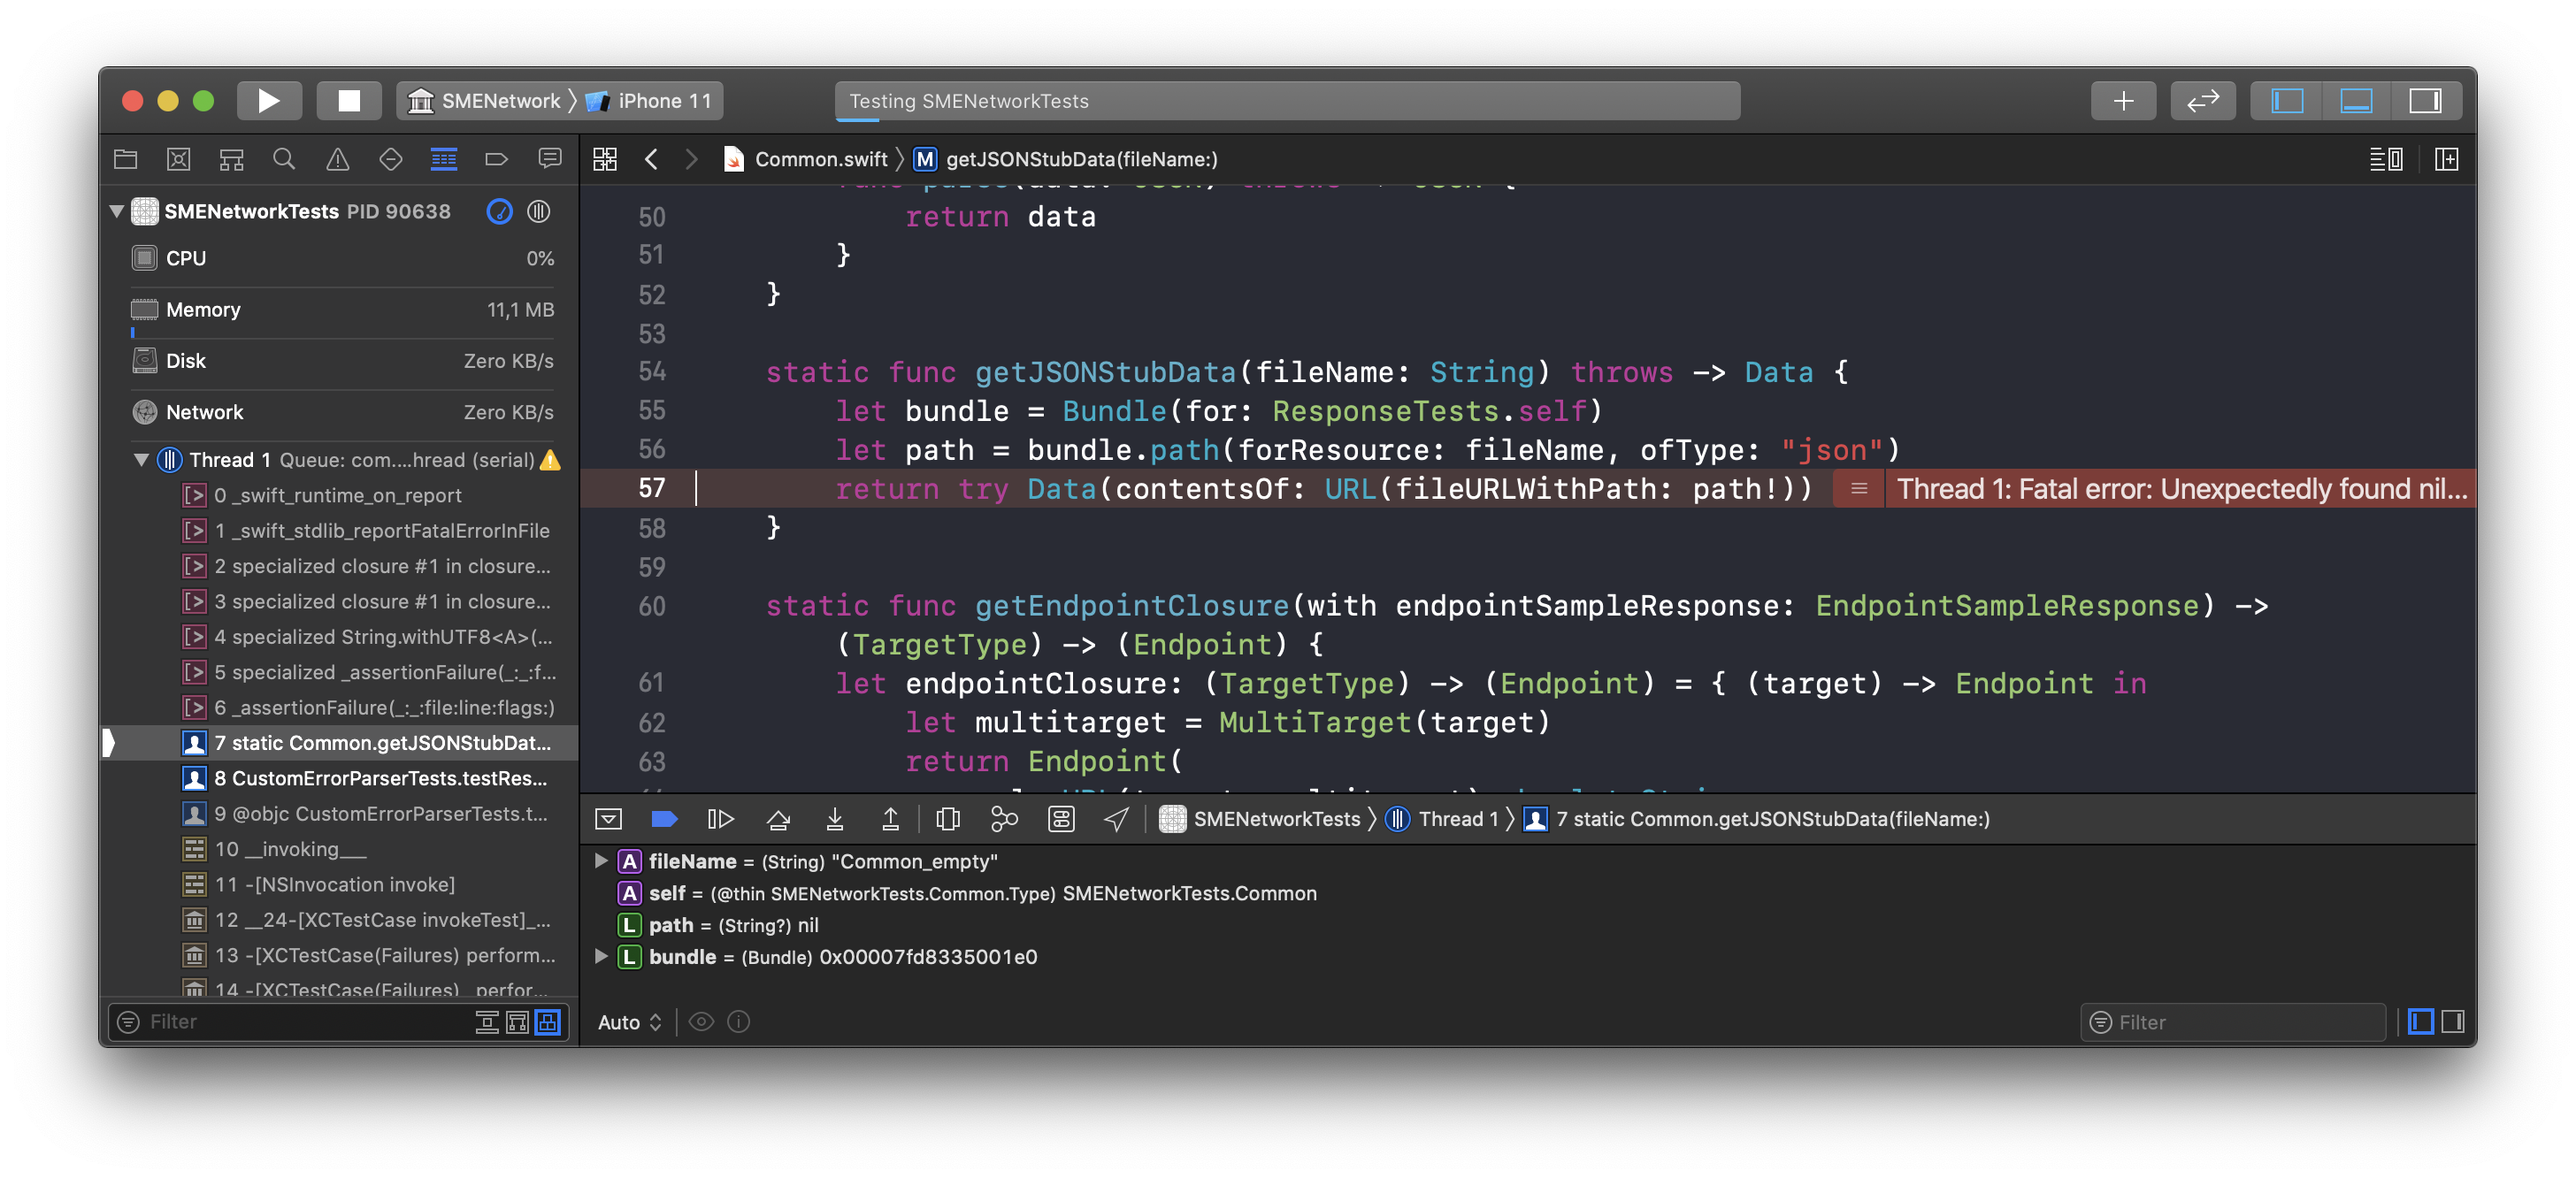Toggle the left navigator panel

(x=2287, y=101)
